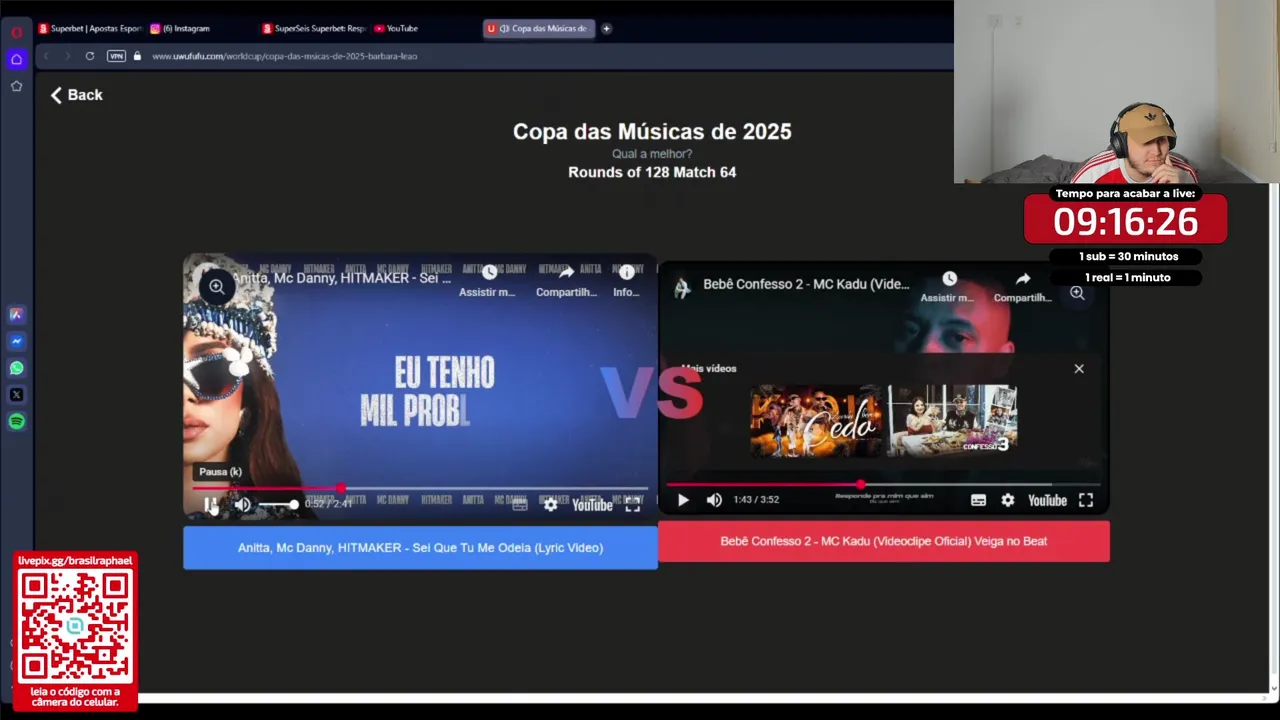Enter fullscreen on the MC Kadu video
The height and width of the screenshot is (720, 1280).
pyautogui.click(x=1086, y=500)
